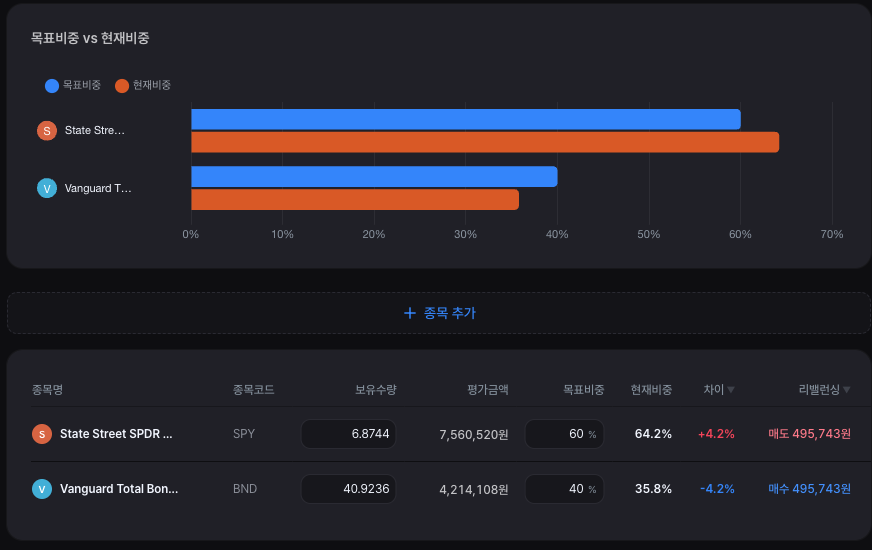
Task: Click the 64.2% current weight value
Action: click(653, 434)
